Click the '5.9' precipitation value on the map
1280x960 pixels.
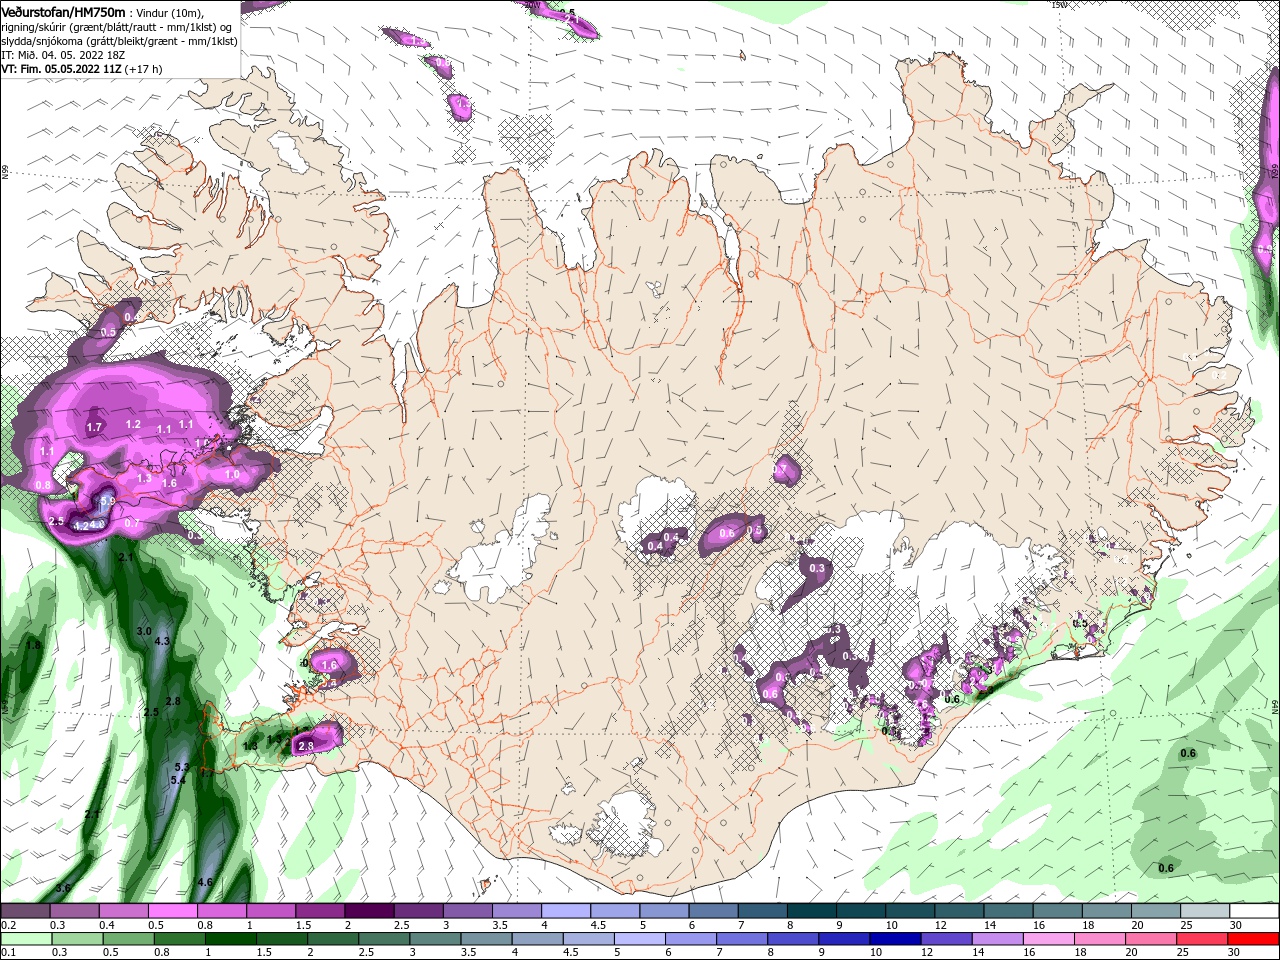click(109, 502)
